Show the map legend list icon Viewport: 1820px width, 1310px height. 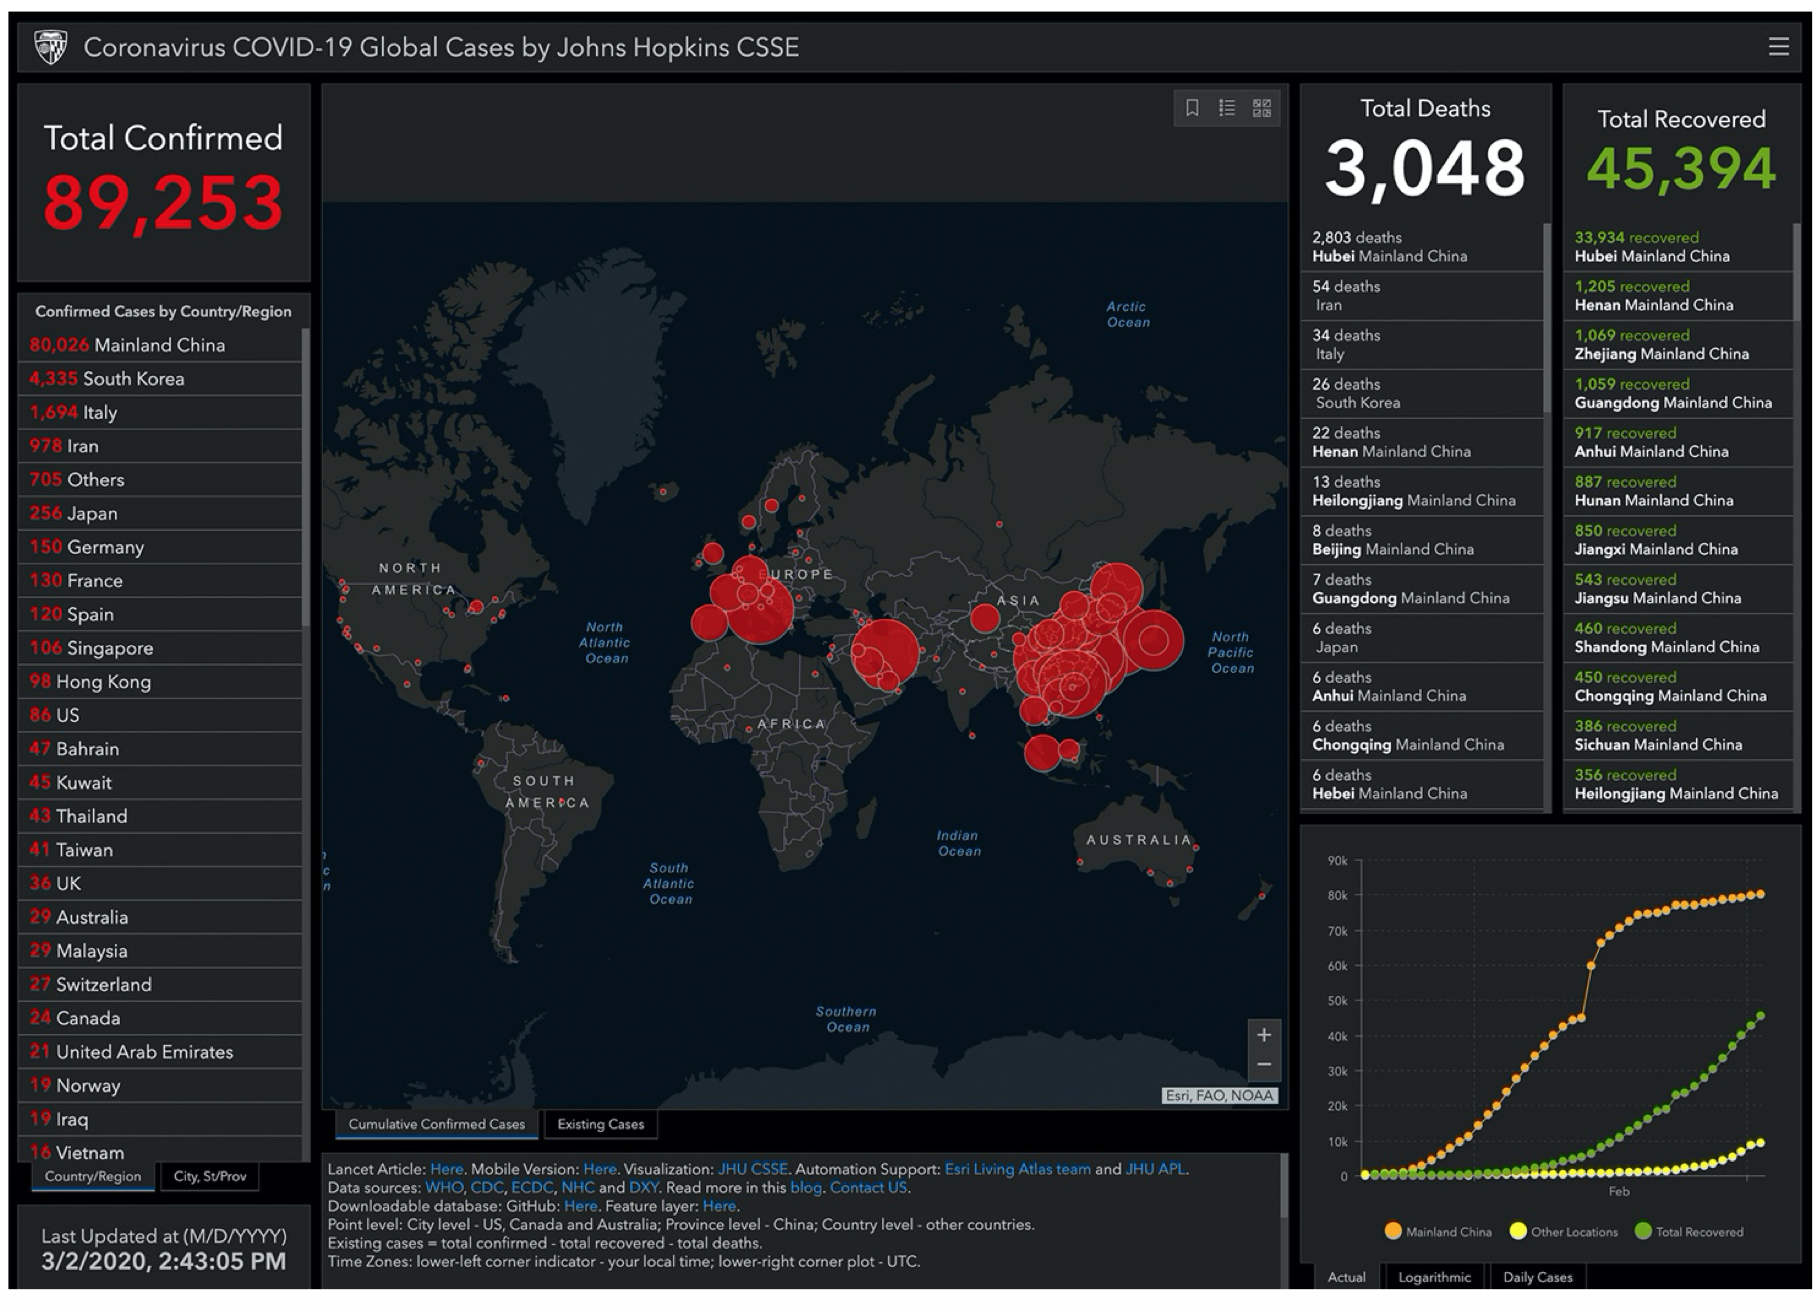(1227, 108)
